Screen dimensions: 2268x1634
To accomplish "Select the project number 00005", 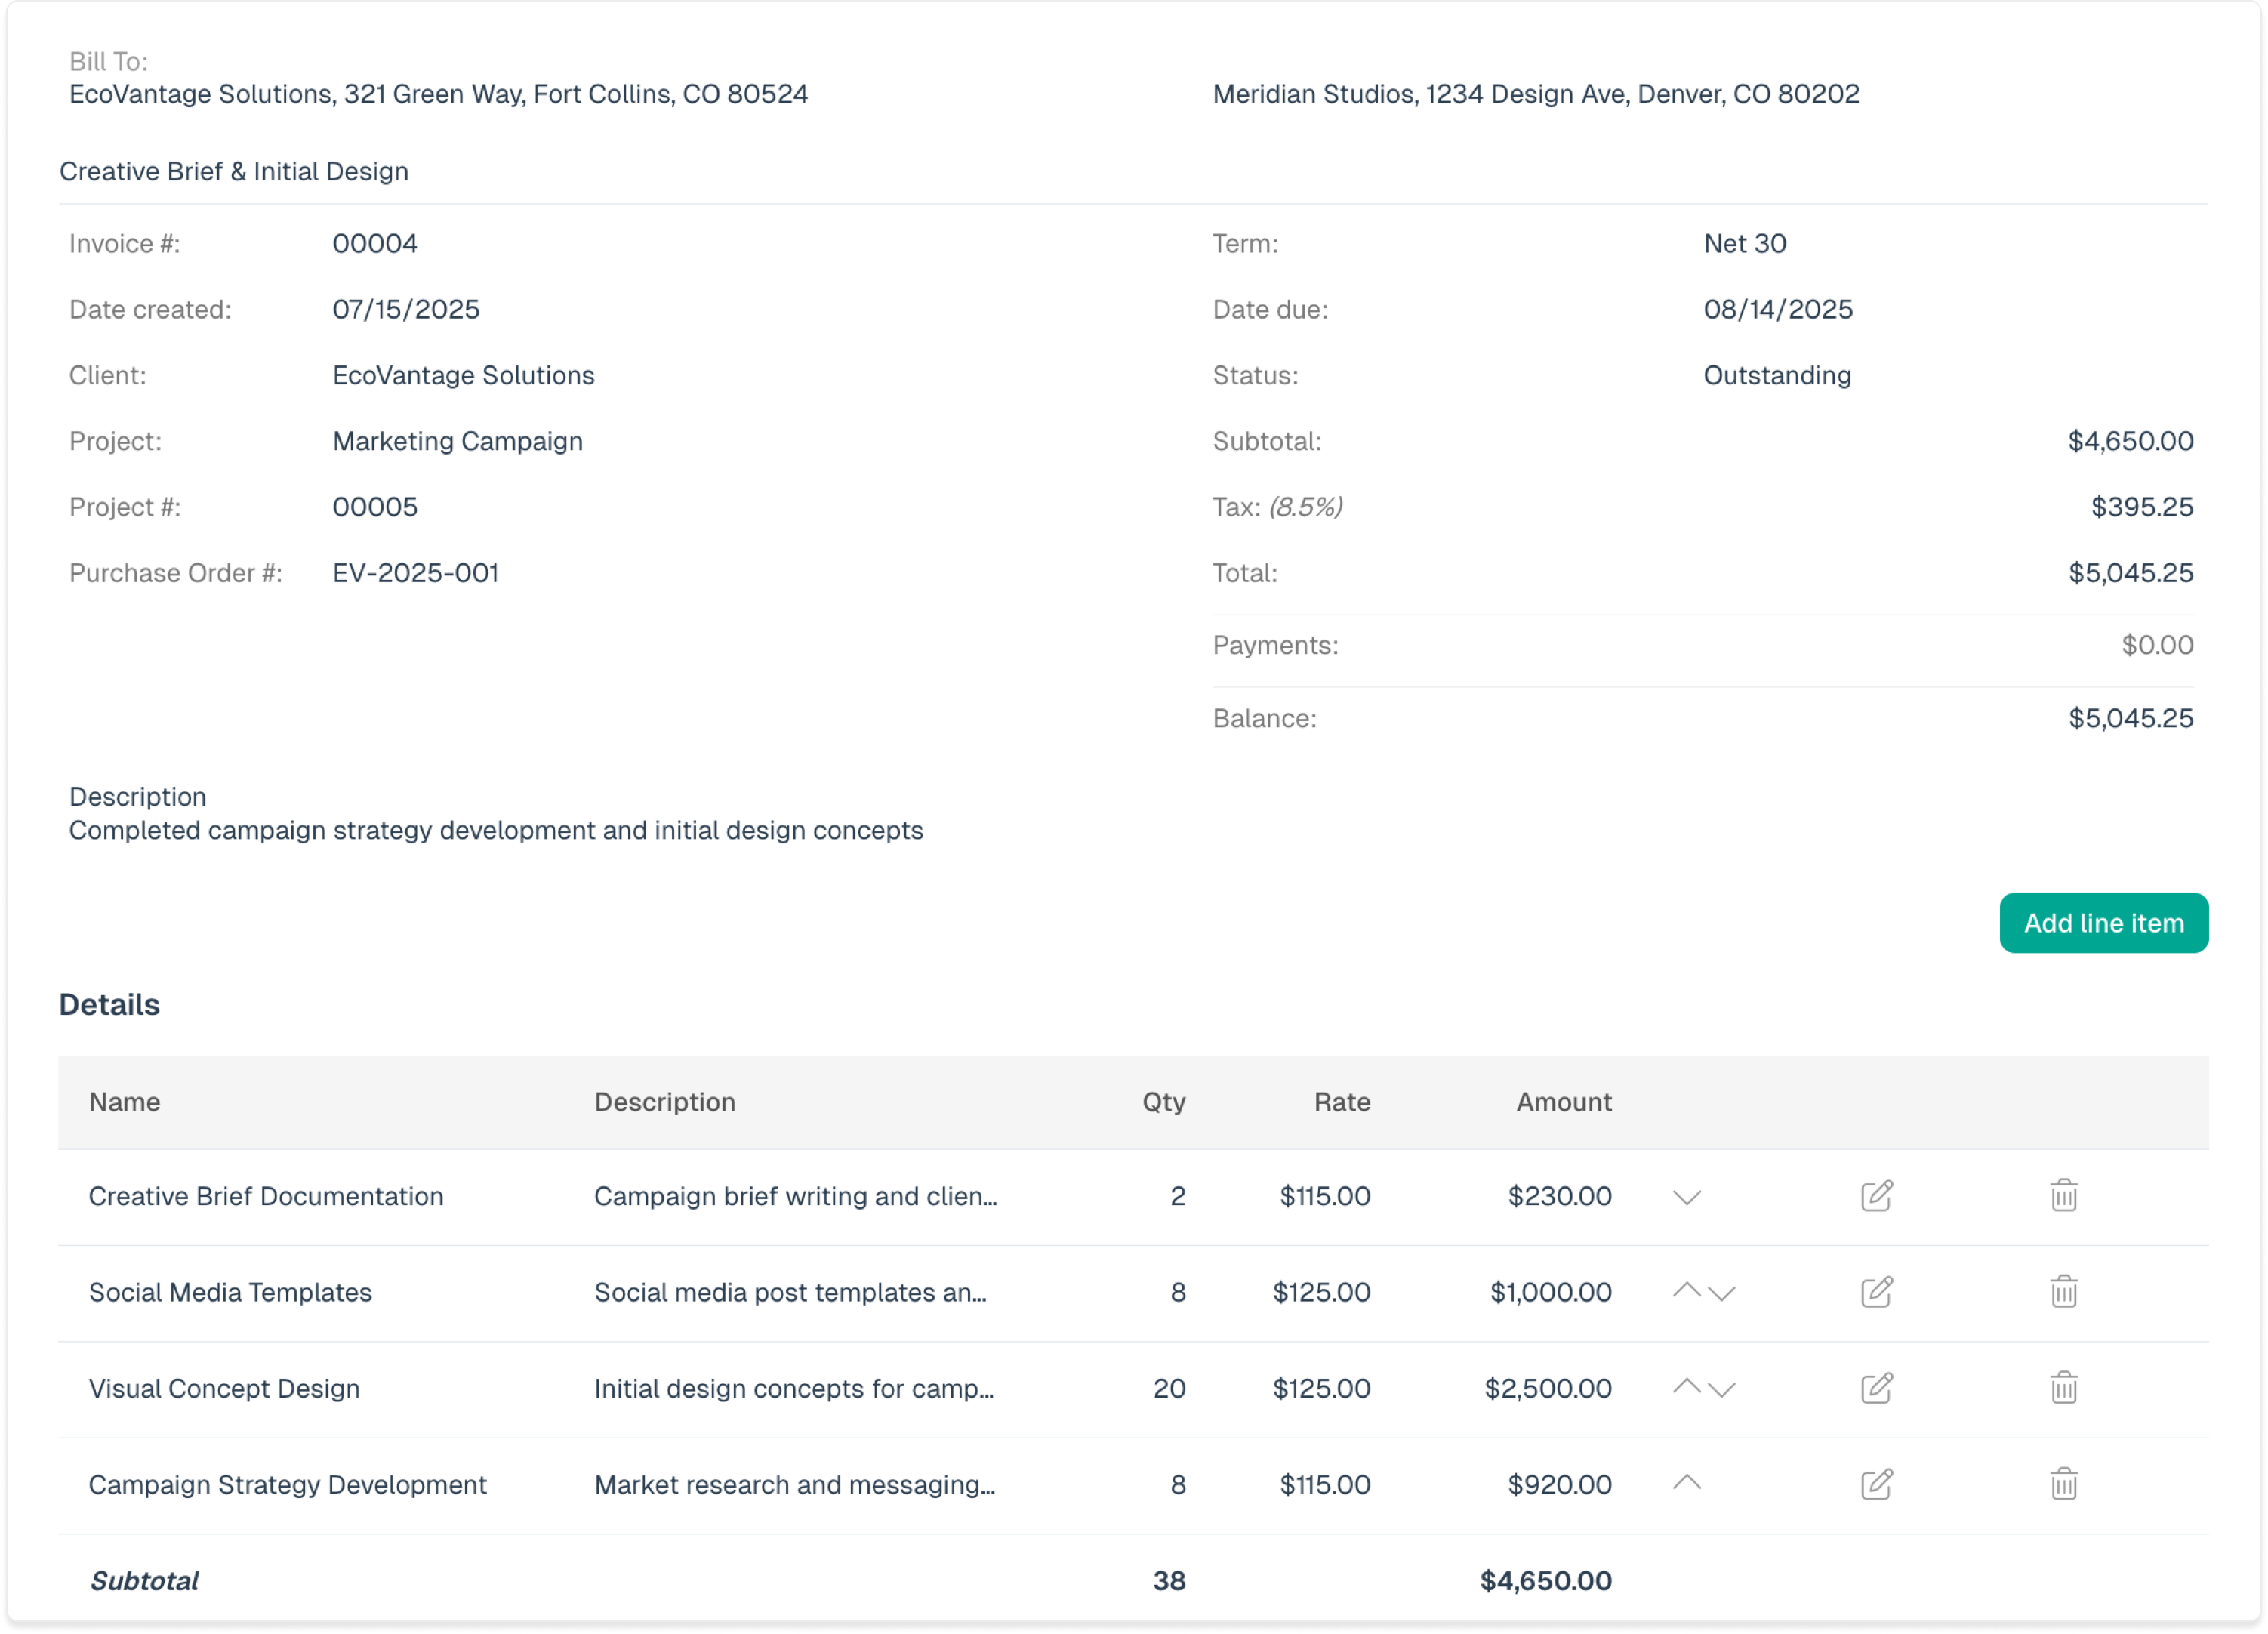I will (375, 507).
